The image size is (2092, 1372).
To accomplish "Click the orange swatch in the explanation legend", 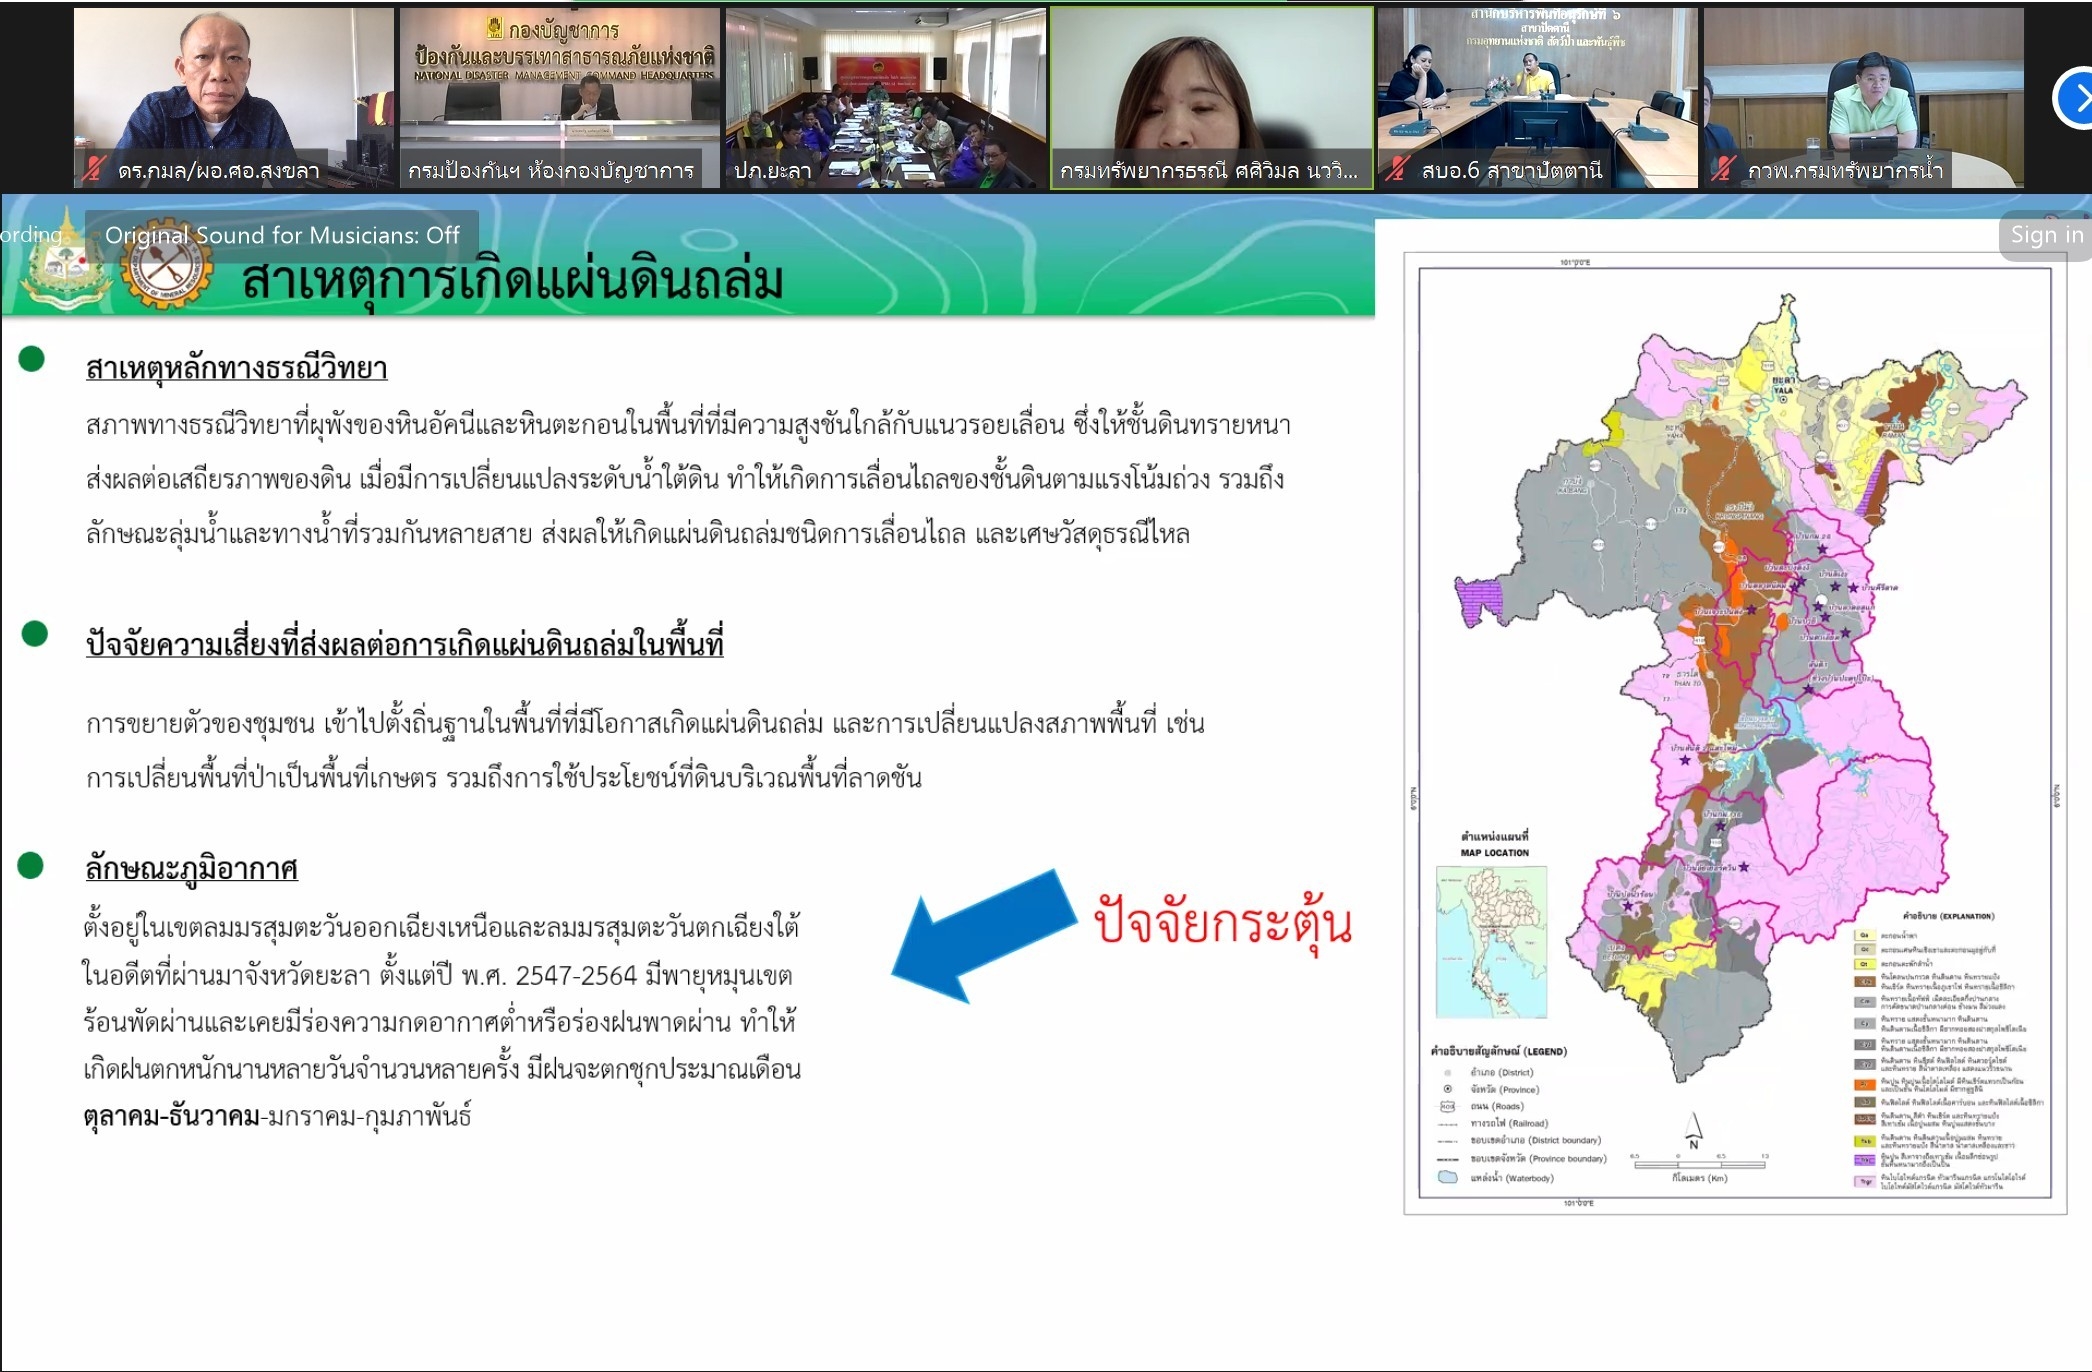I will (x=1864, y=1083).
